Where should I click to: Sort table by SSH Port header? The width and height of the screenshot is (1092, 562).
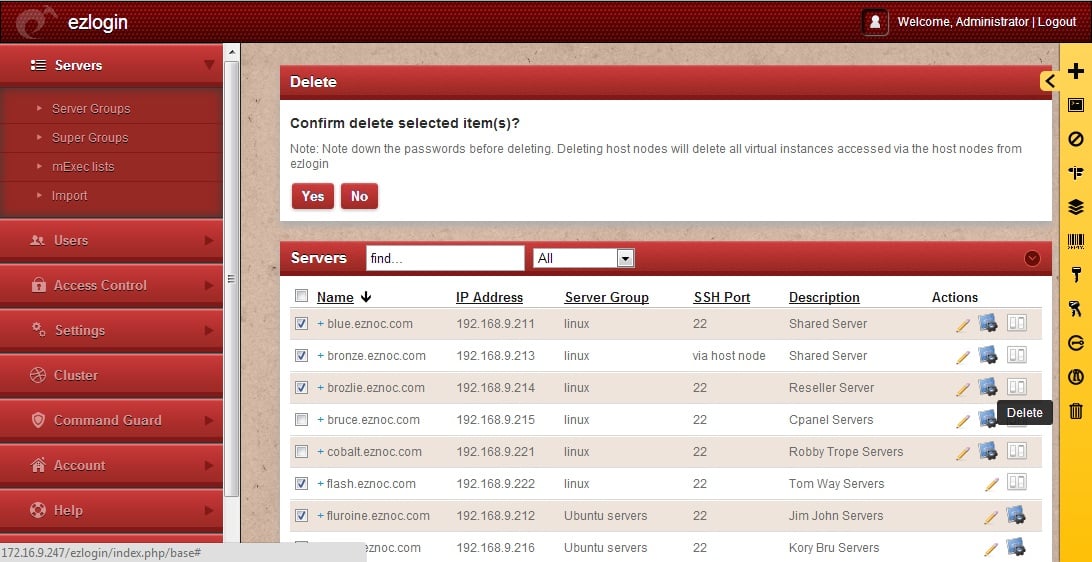(x=722, y=297)
